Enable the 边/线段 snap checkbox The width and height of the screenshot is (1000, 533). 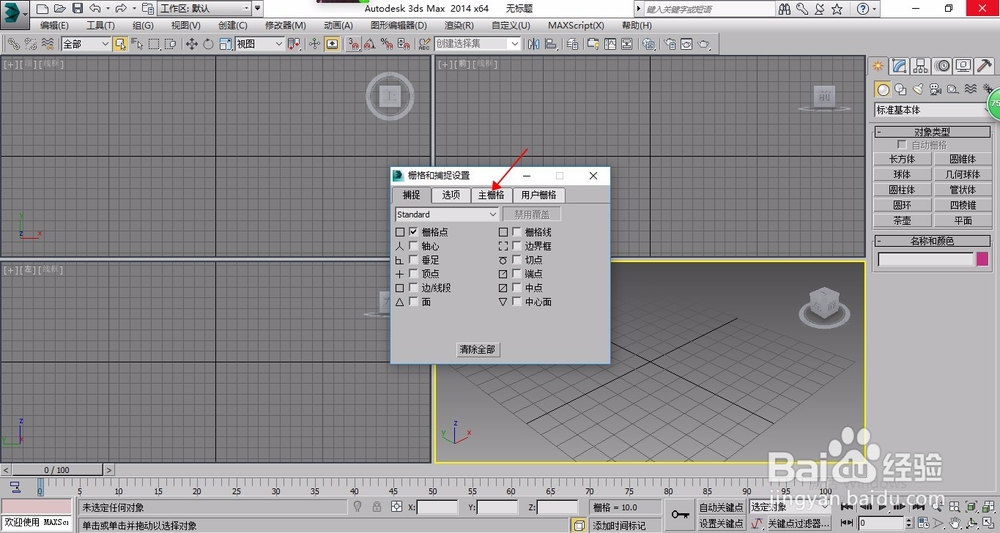413,288
